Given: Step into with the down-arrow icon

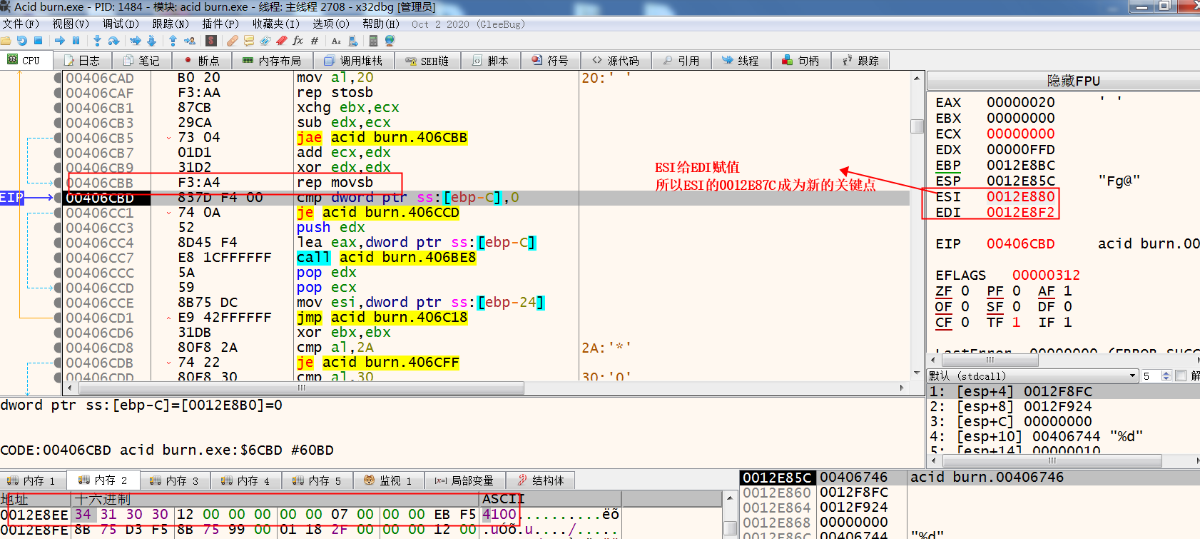Looking at the screenshot, I should tap(97, 41).
